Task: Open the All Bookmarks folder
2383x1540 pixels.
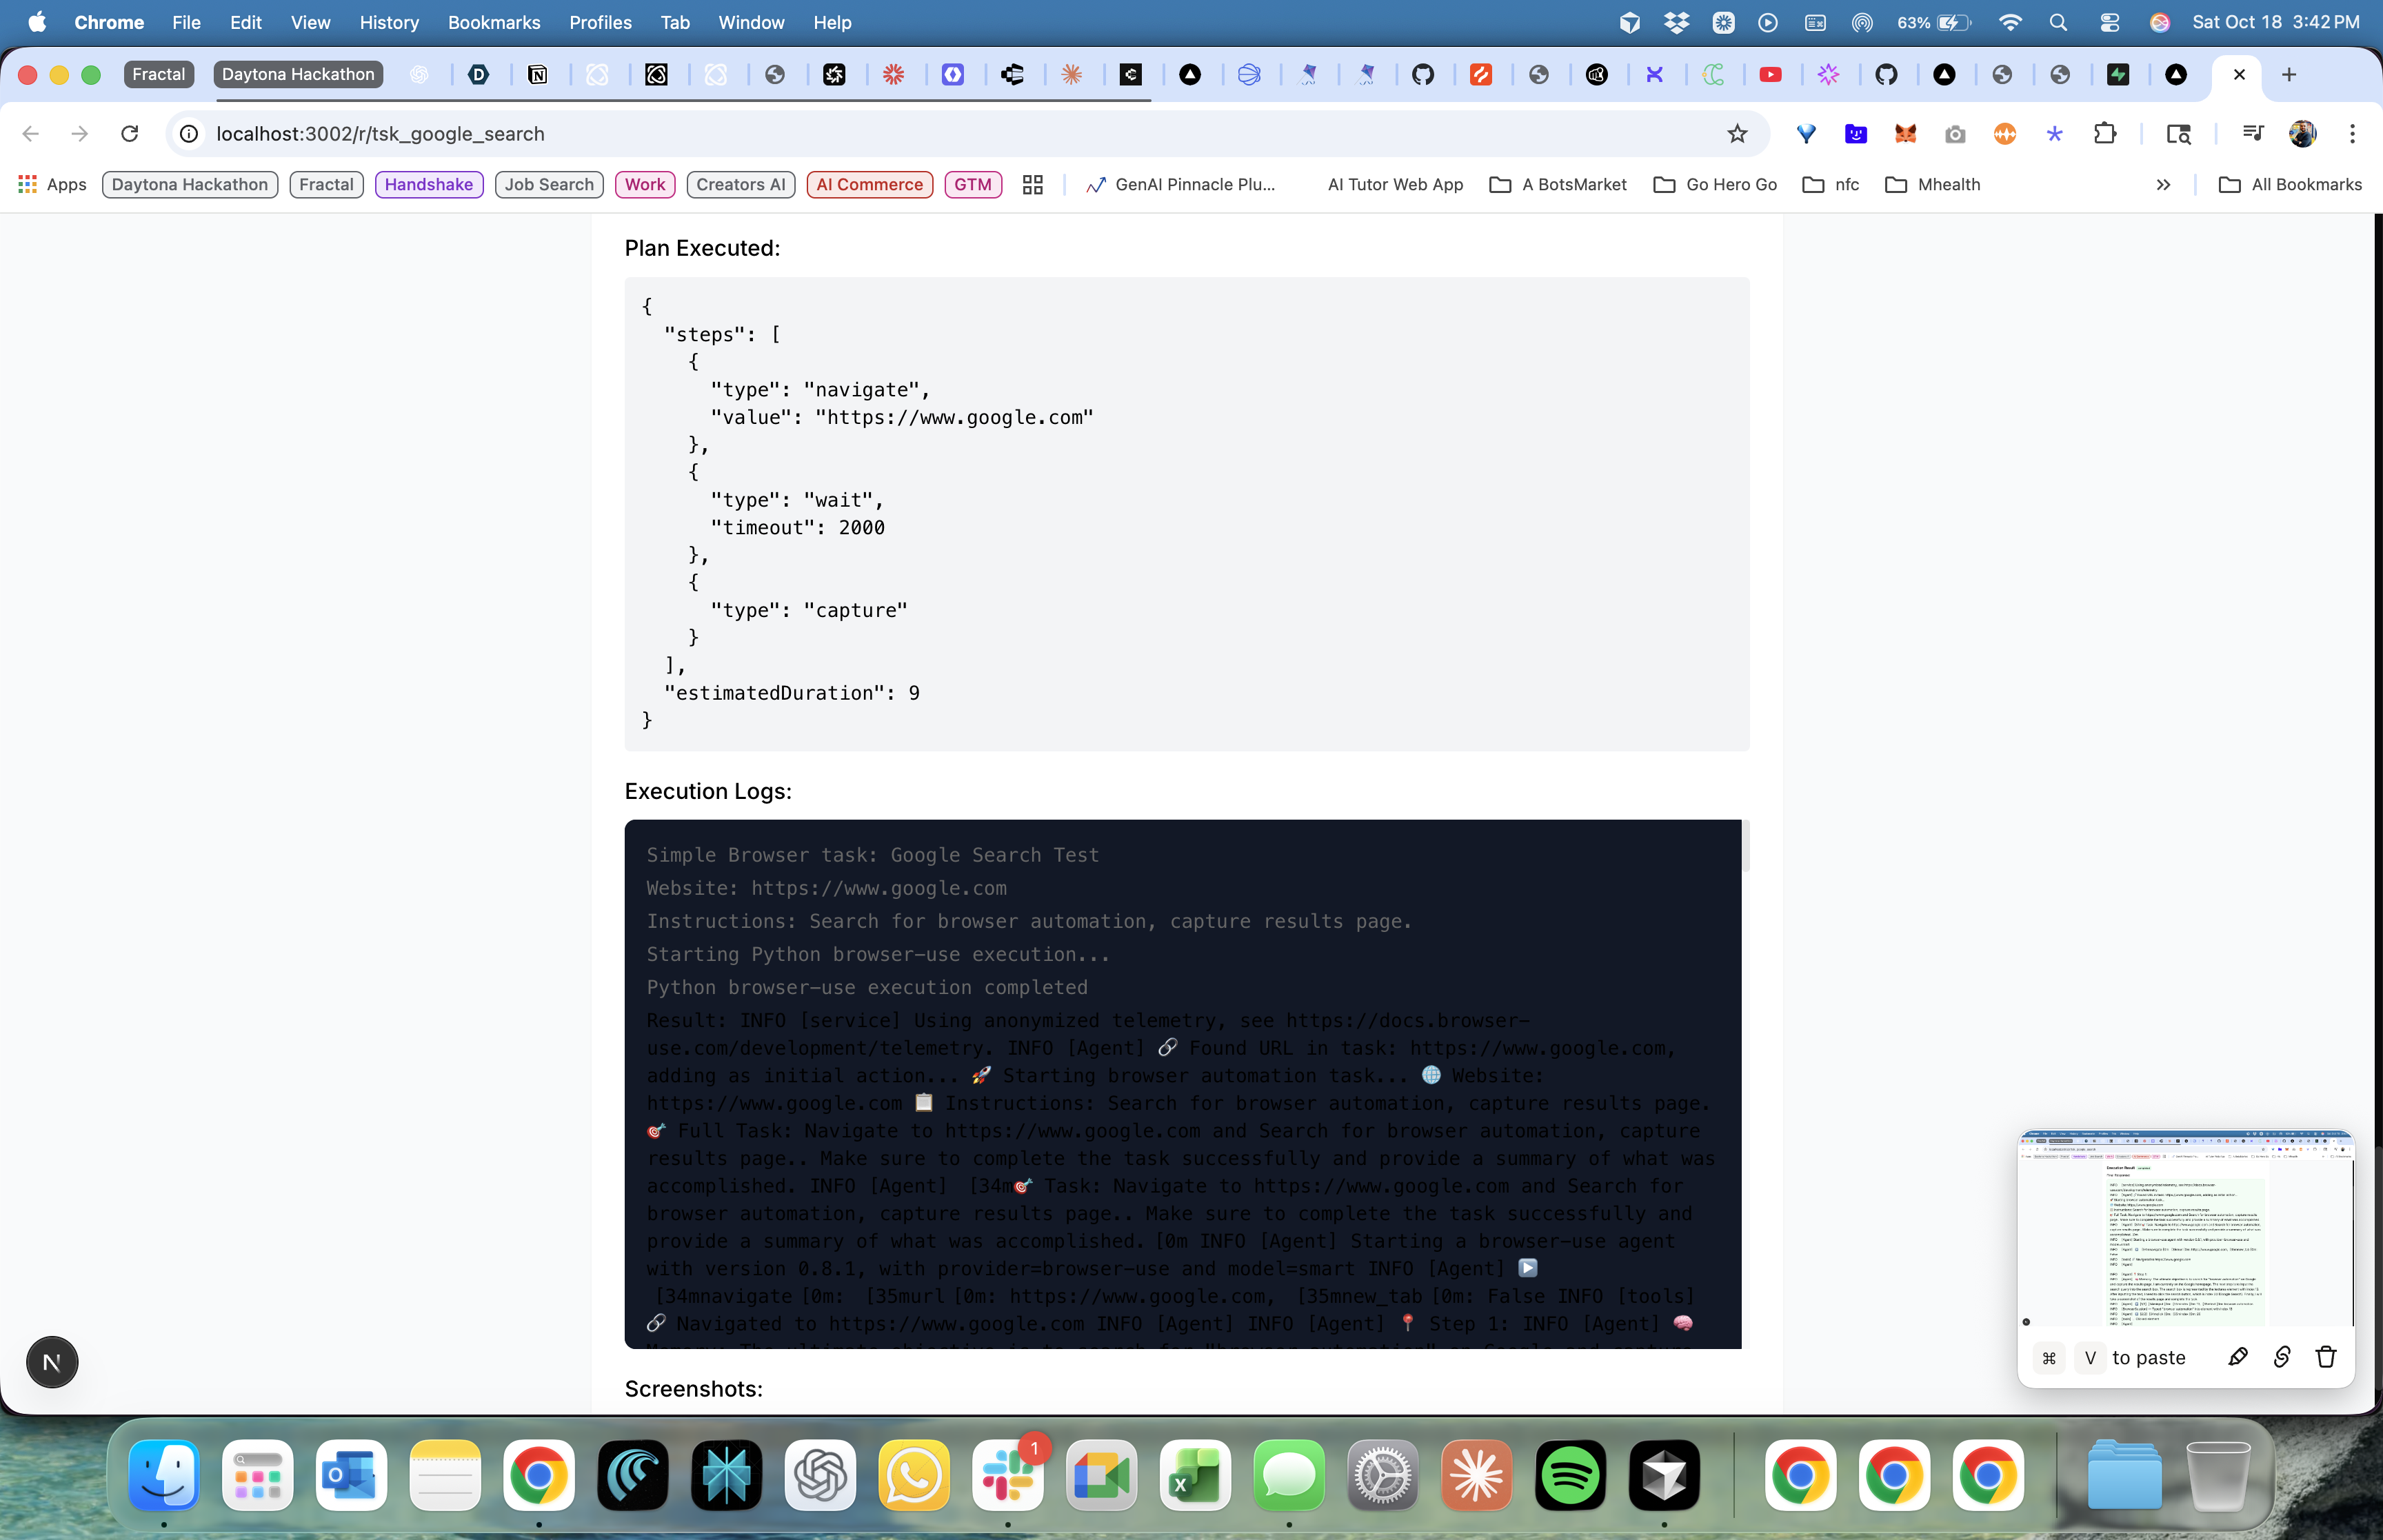Action: [x=2290, y=185]
